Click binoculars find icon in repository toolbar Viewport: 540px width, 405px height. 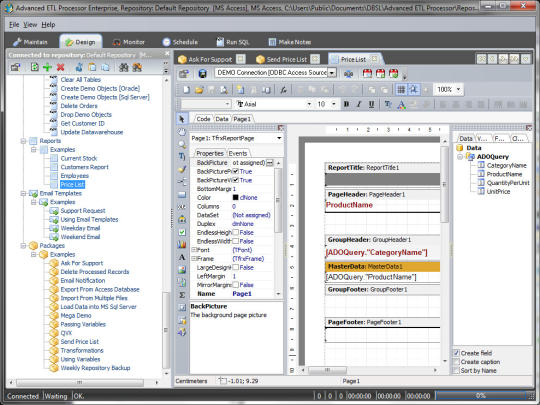coord(123,67)
